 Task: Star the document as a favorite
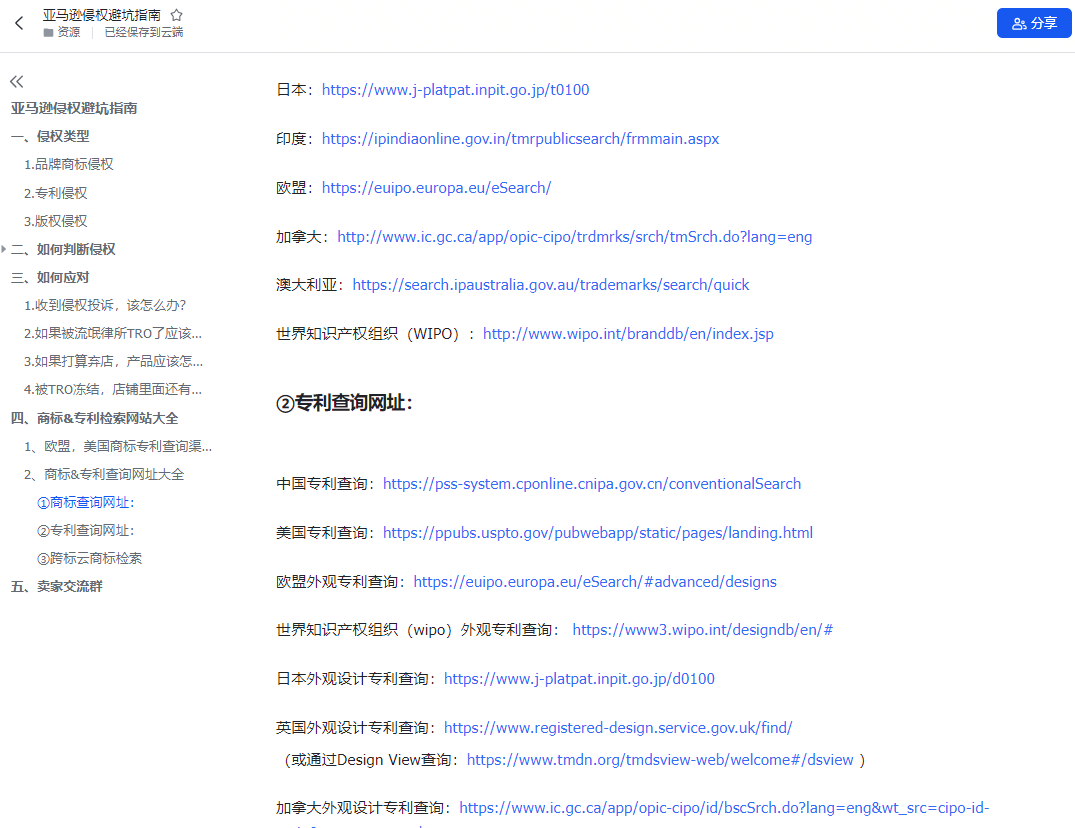tap(175, 15)
